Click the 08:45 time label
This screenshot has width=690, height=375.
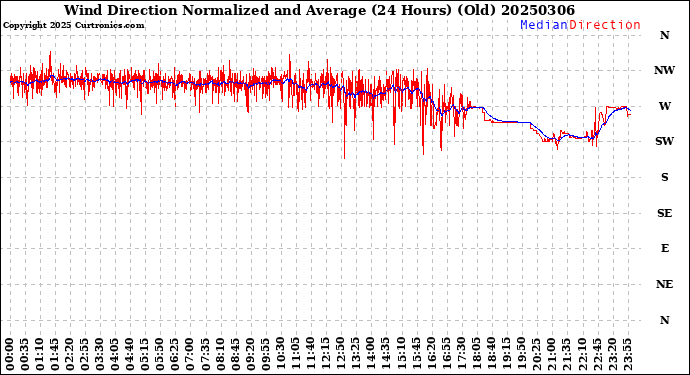(235, 354)
